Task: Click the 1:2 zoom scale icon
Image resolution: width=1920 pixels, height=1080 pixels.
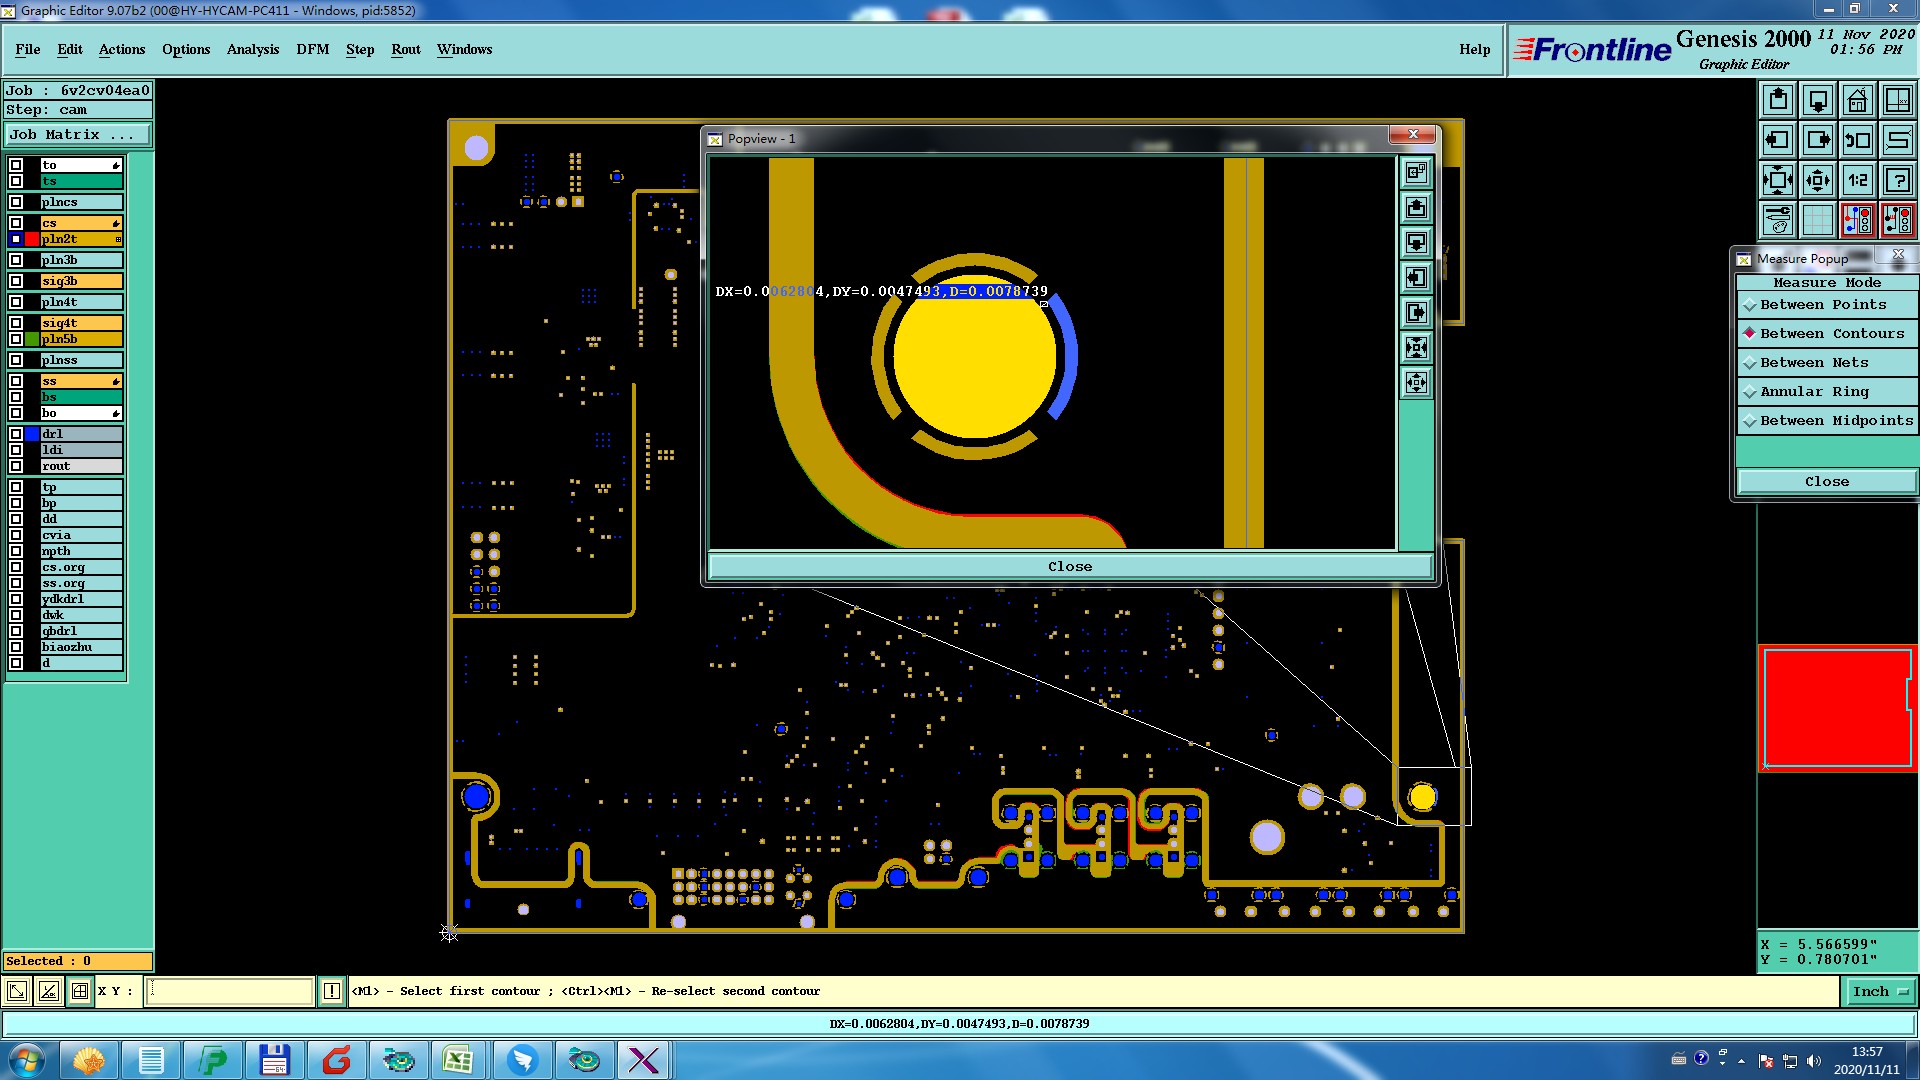Action: pos(1857,180)
